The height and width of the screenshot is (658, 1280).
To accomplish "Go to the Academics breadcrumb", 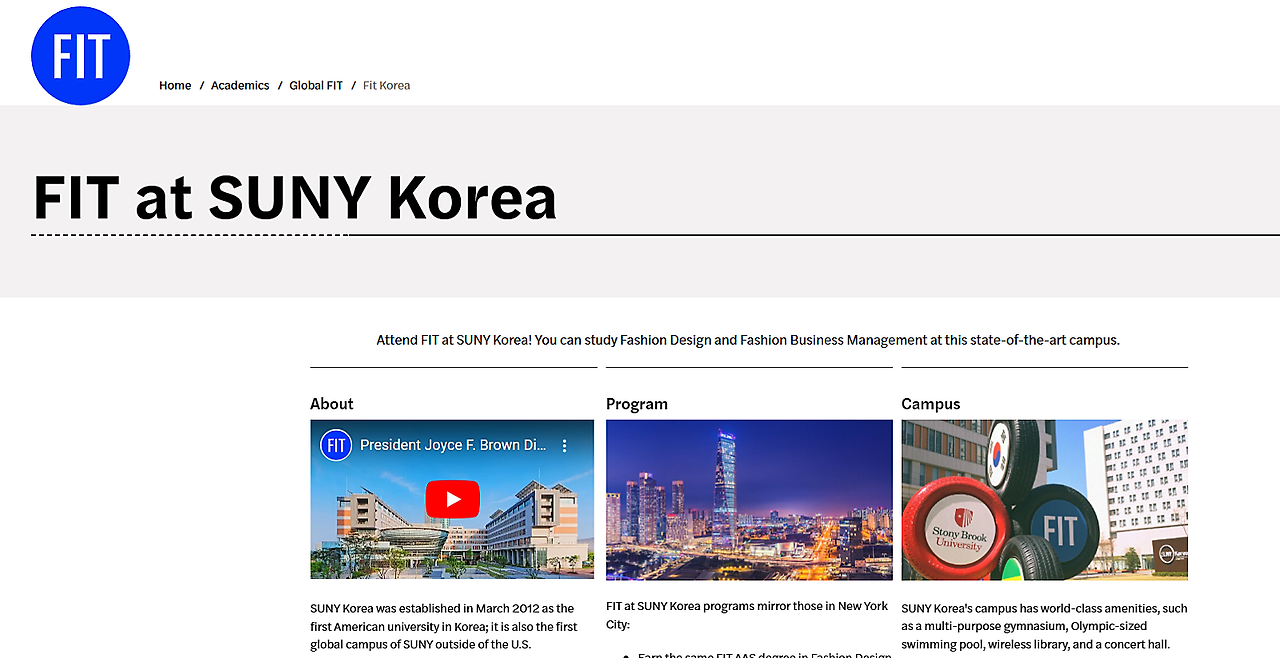I will click(240, 86).
